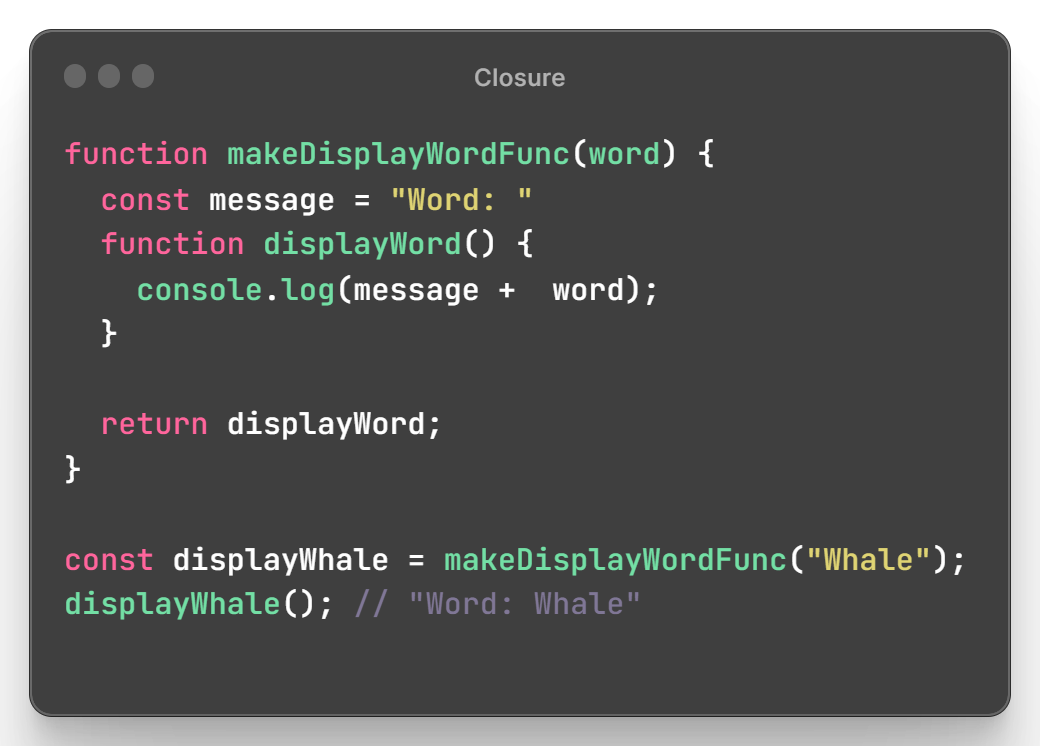Click displayWord in the inner function declaration
The width and height of the screenshot is (1040, 746).
362,245
